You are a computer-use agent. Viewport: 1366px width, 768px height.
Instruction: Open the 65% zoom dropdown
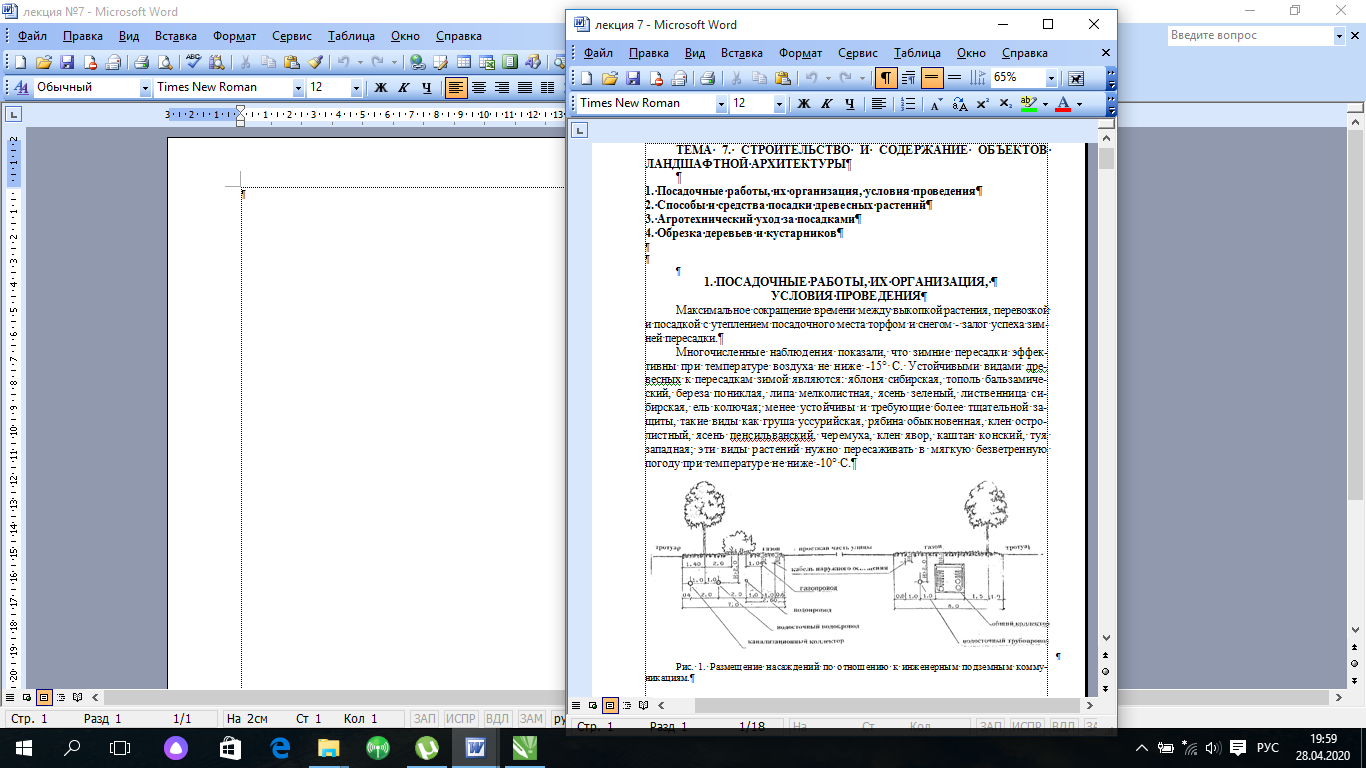(x=1051, y=78)
